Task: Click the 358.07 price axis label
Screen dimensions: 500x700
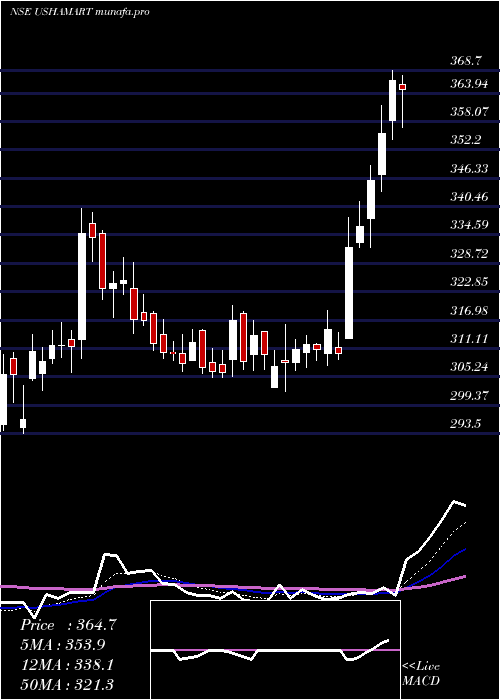Action: click(x=468, y=112)
